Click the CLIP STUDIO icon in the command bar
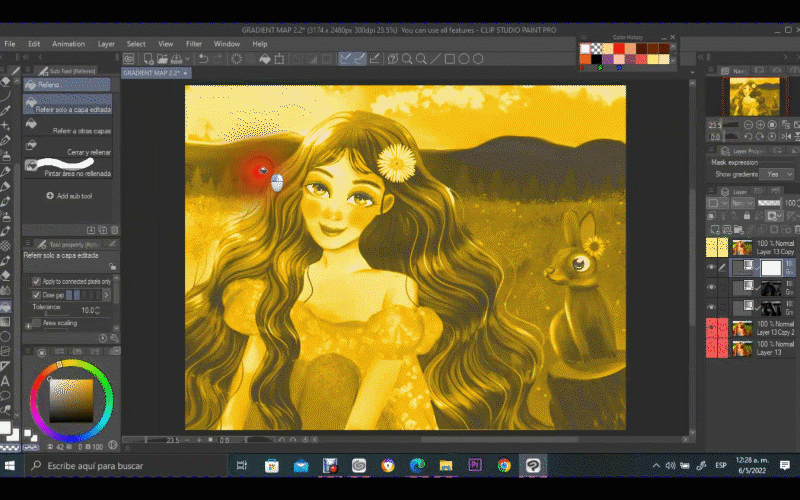Viewport: 800px width, 500px height. pos(129,59)
